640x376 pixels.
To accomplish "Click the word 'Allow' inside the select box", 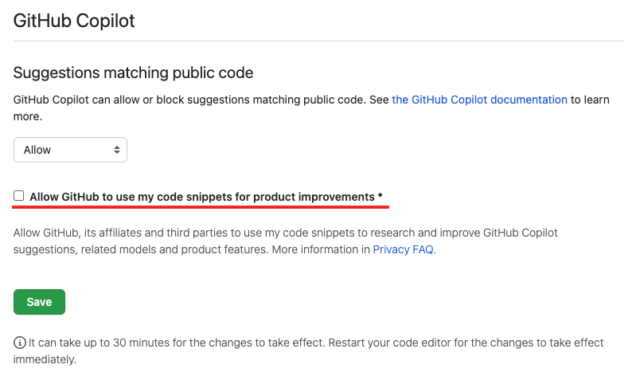I will (x=37, y=150).
